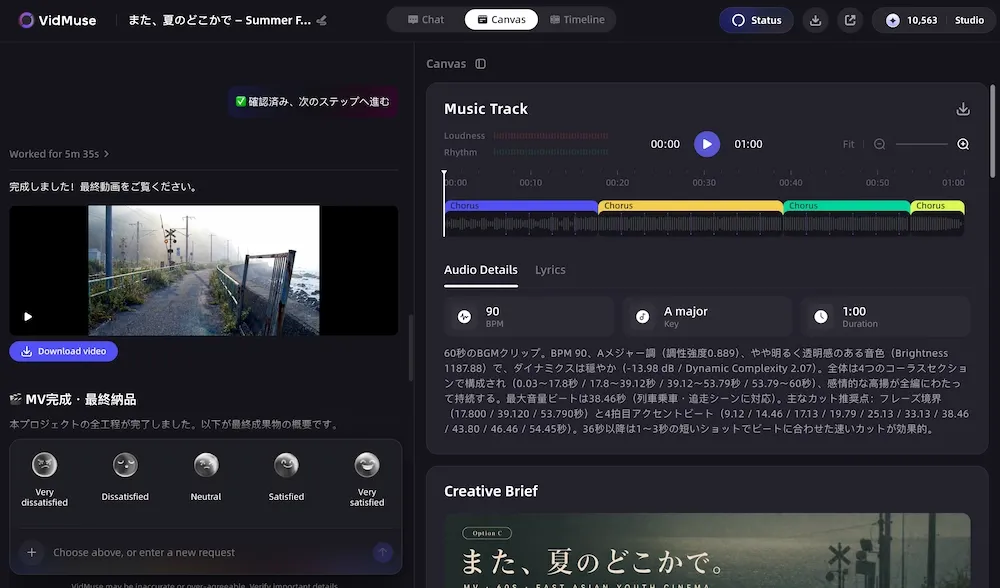Switch to the Lyrics tab
Viewport: 1000px width, 588px height.
[550, 270]
